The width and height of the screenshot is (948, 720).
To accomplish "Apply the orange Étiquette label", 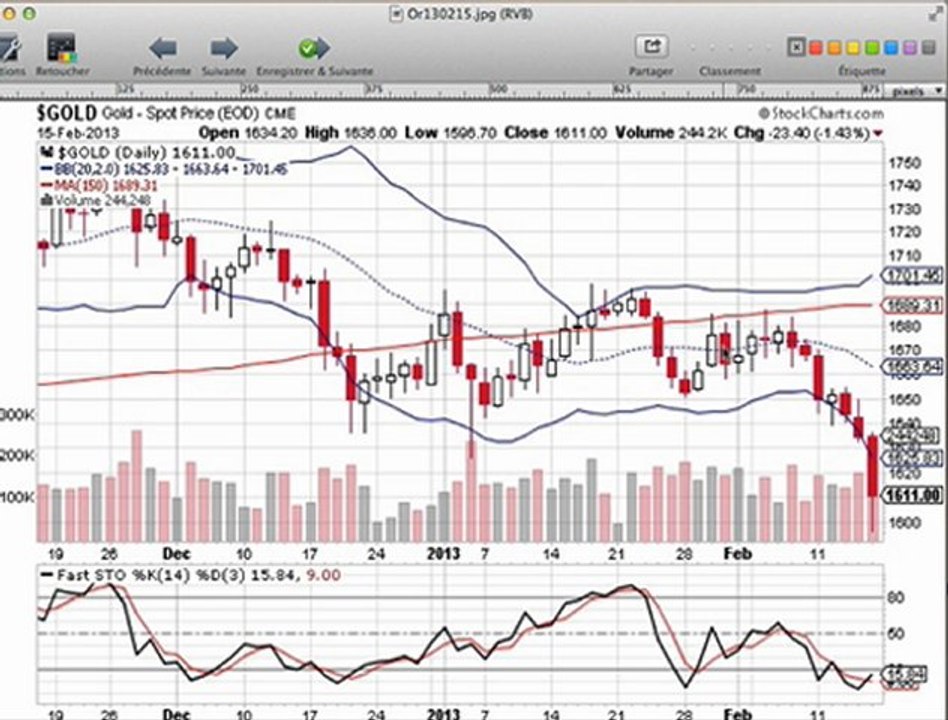I will (834, 47).
